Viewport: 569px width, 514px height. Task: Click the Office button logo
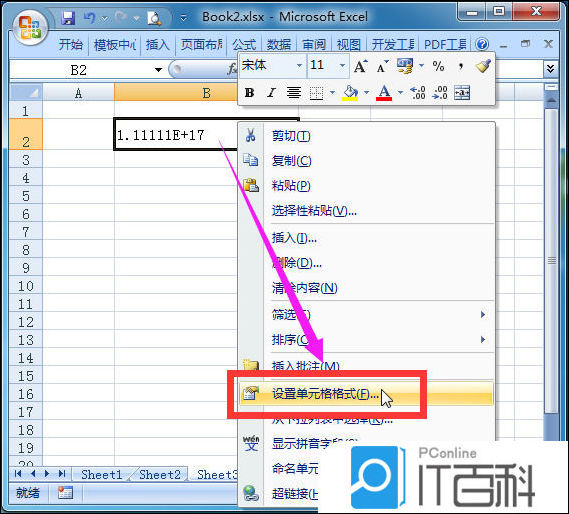point(30,29)
